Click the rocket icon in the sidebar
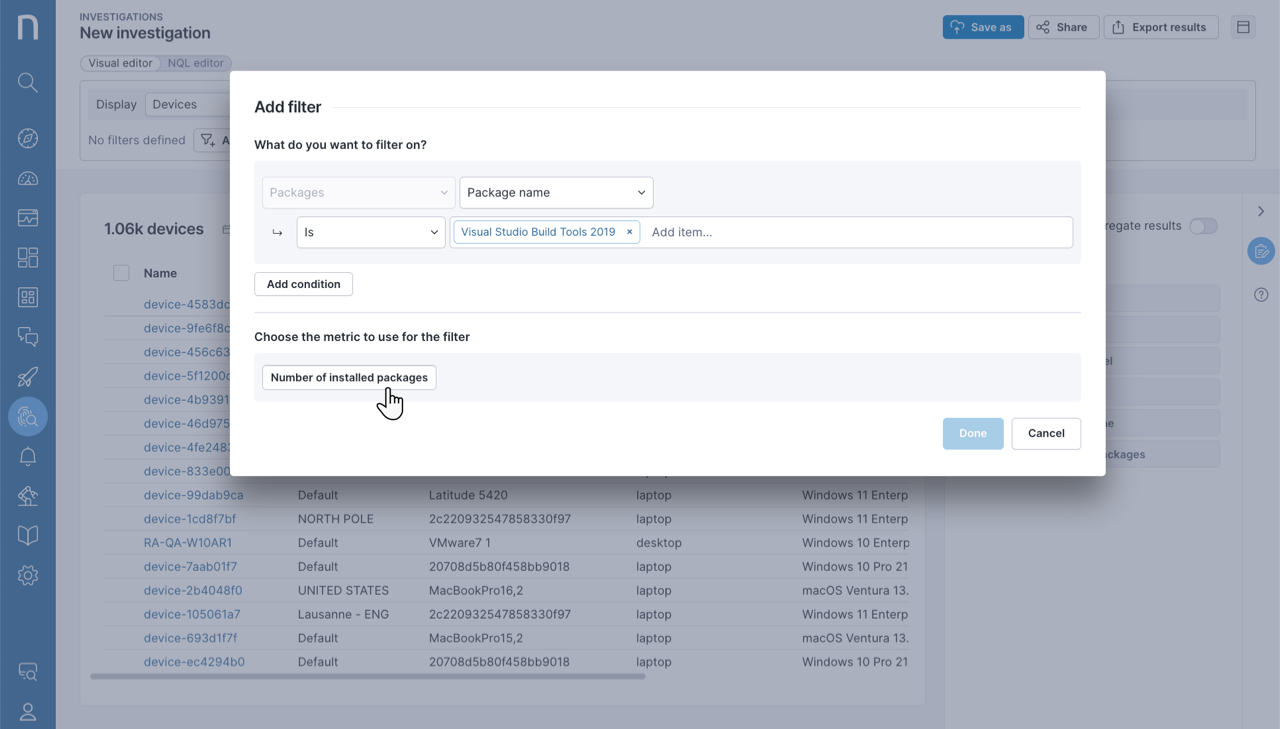The height and width of the screenshot is (729, 1280). pyautogui.click(x=27, y=376)
